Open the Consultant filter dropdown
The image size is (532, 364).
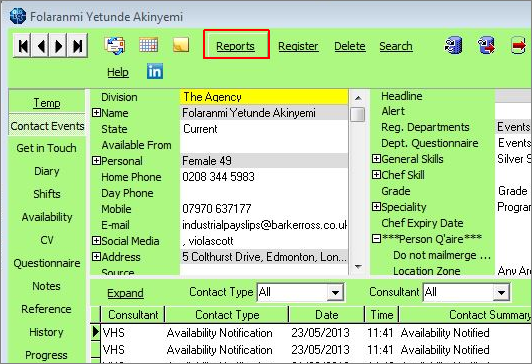501,292
